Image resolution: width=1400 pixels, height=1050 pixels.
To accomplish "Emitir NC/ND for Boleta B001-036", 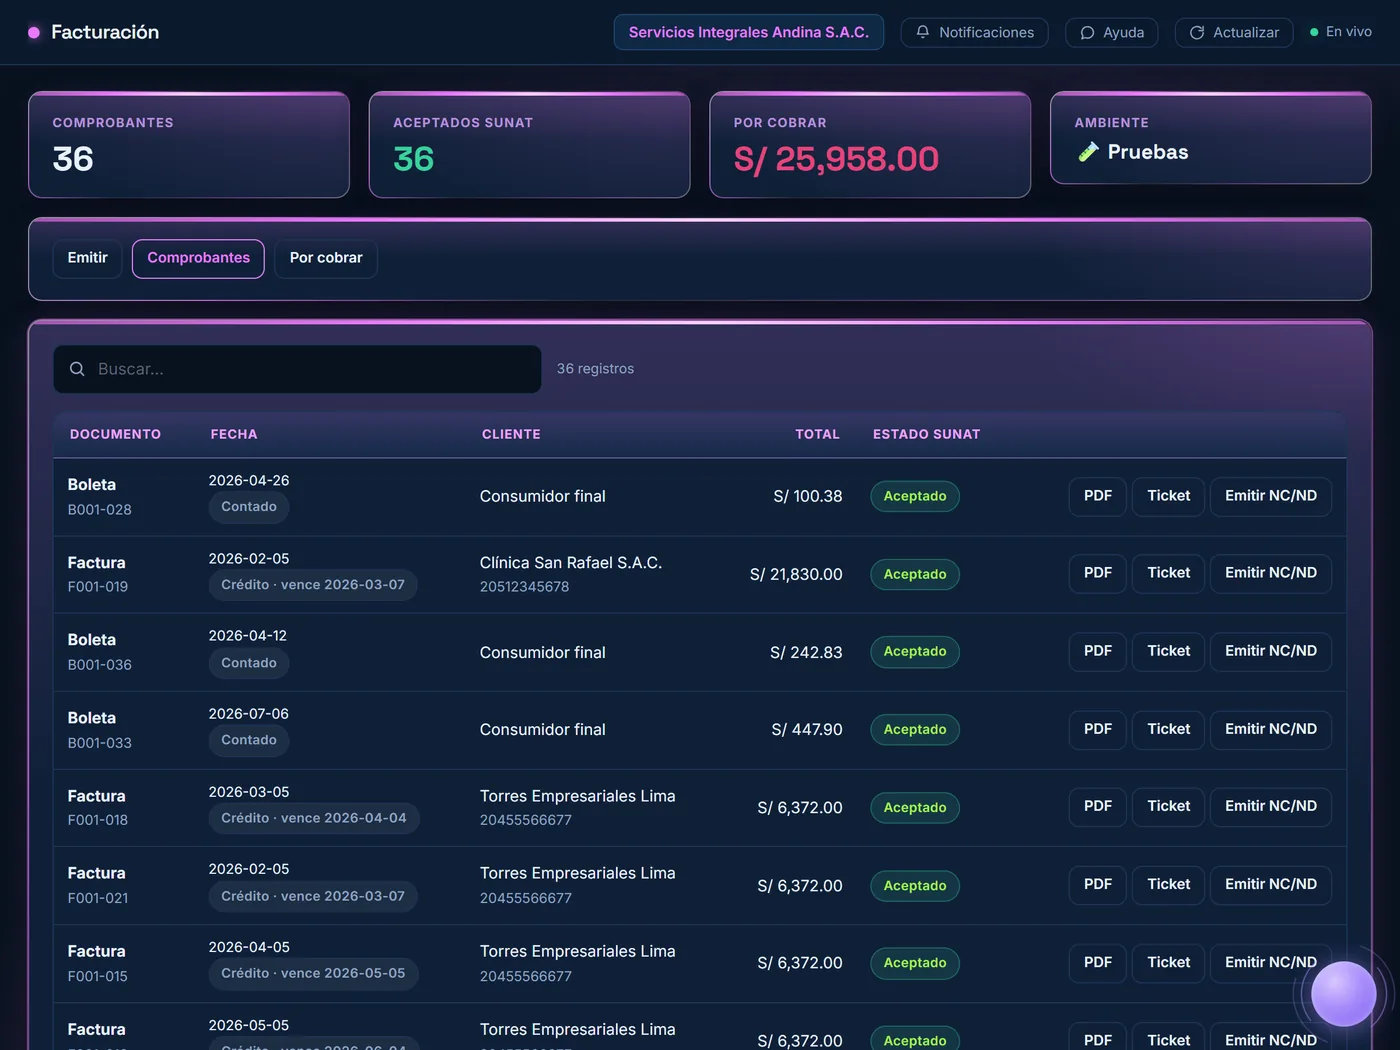I will point(1271,651).
